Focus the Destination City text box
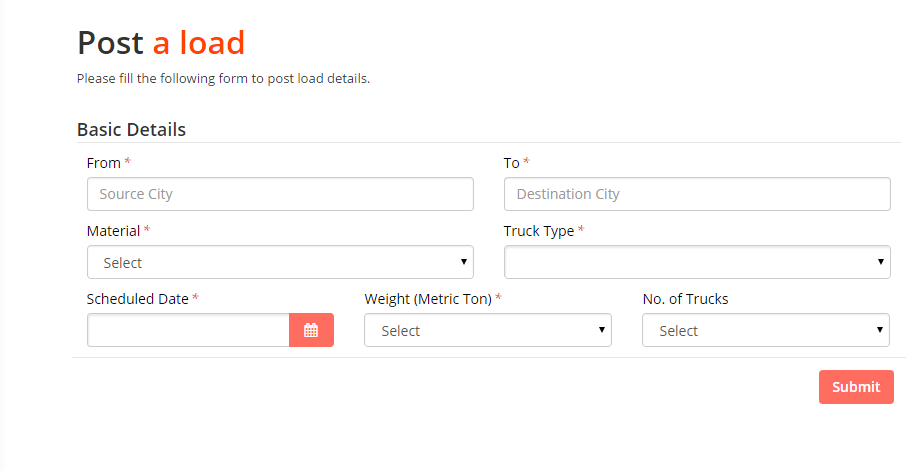This screenshot has width=915, height=471. tap(696, 194)
